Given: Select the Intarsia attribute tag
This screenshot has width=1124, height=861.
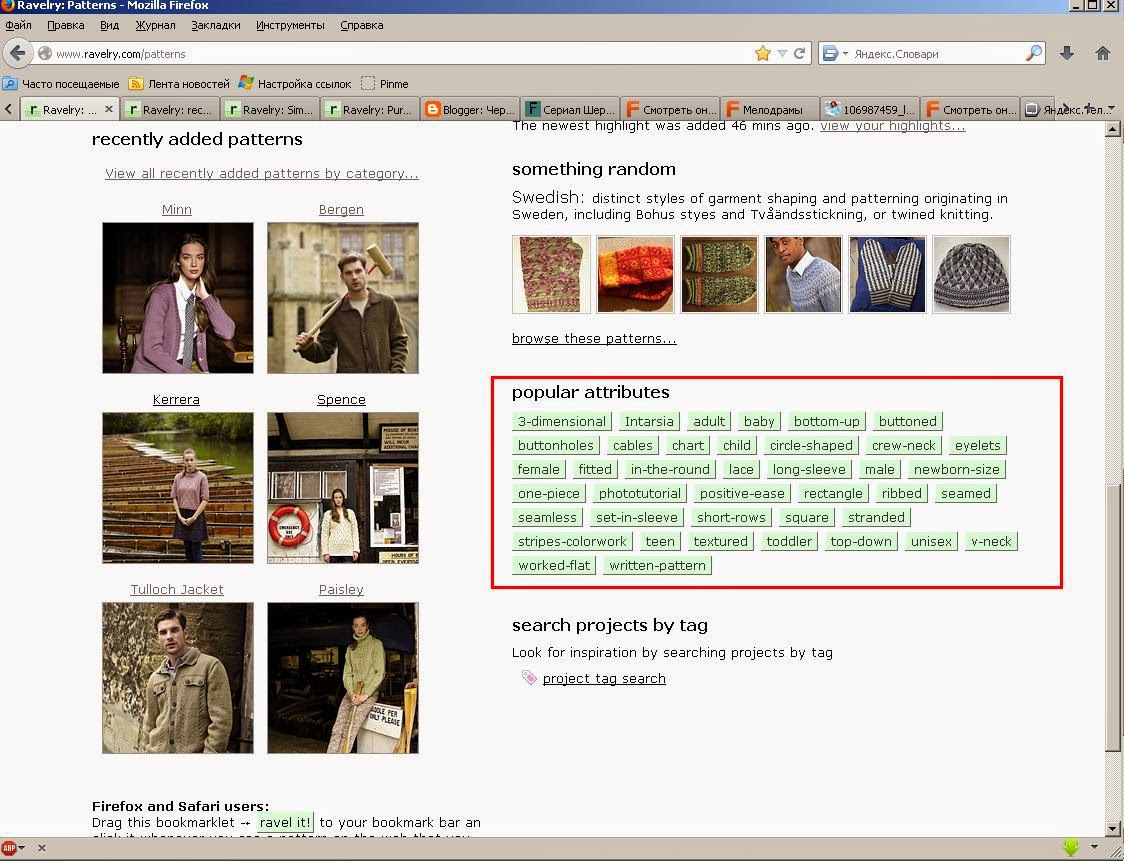Looking at the screenshot, I should click(x=649, y=422).
